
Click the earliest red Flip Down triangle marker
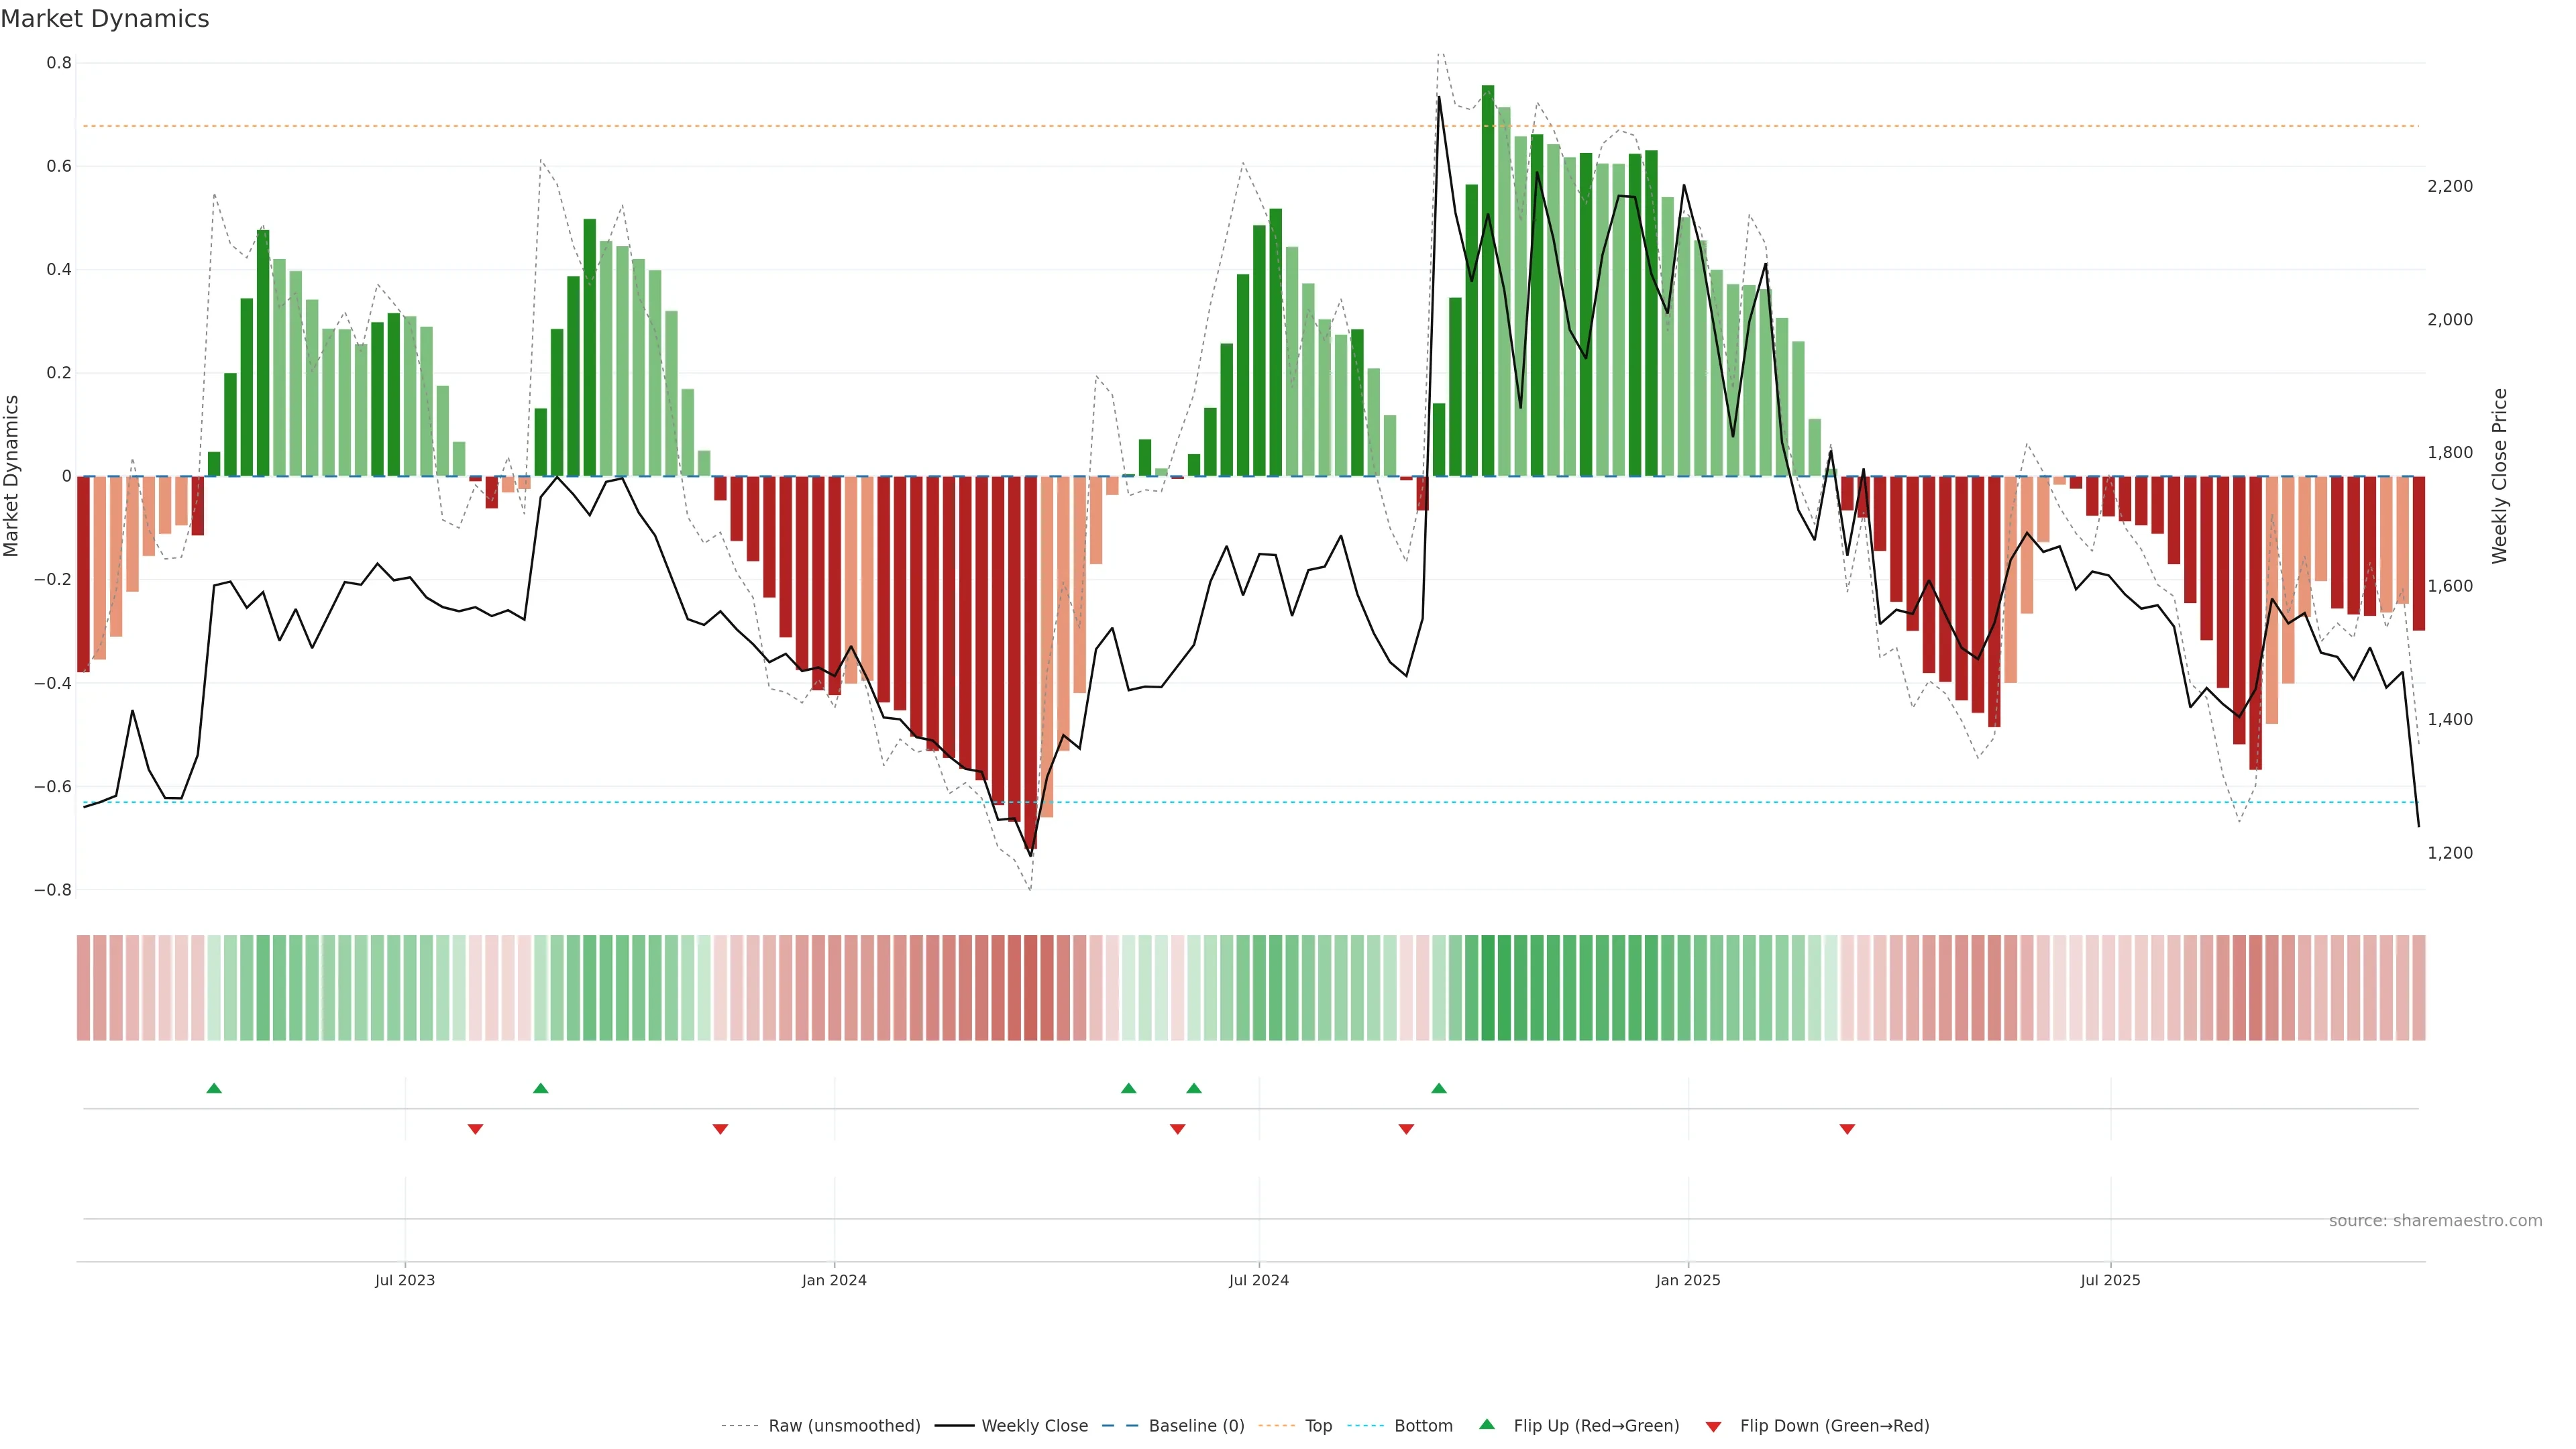pyautogui.click(x=475, y=1129)
